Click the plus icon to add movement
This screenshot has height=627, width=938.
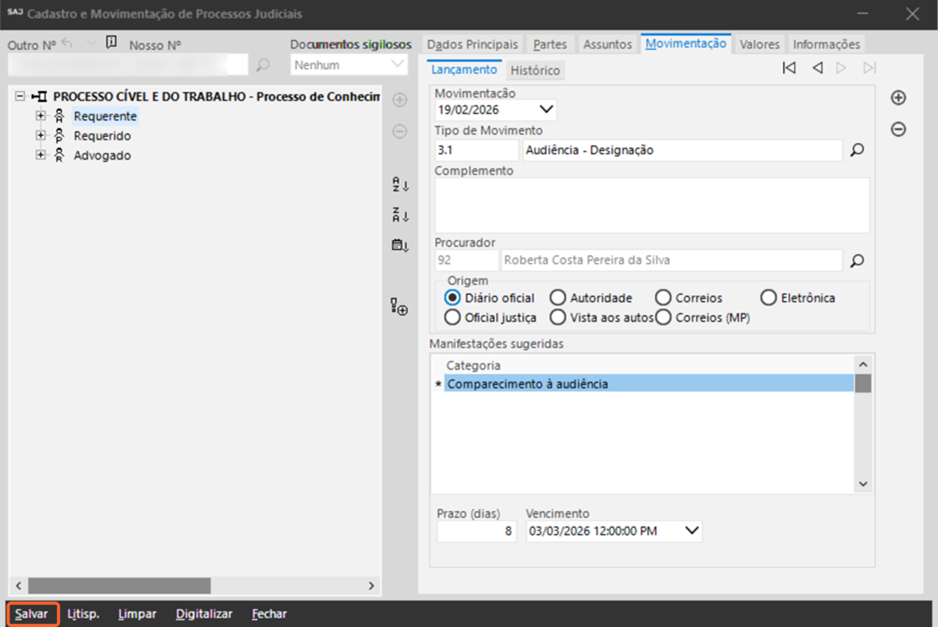click(898, 98)
